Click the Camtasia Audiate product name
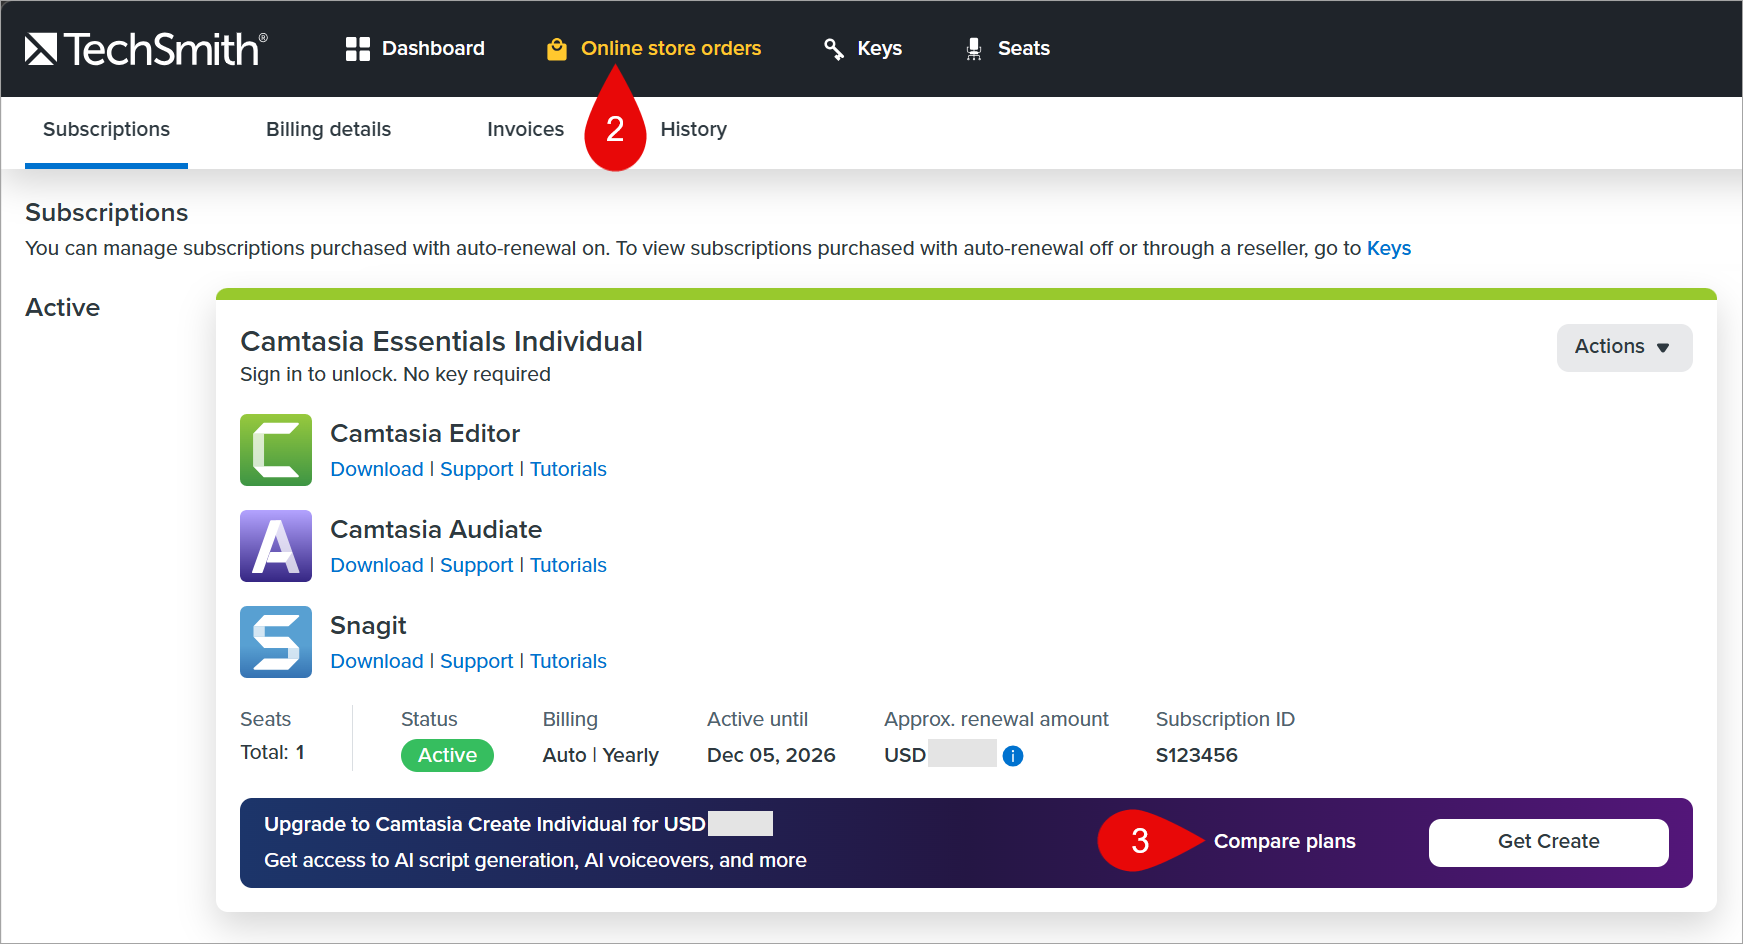 [436, 530]
